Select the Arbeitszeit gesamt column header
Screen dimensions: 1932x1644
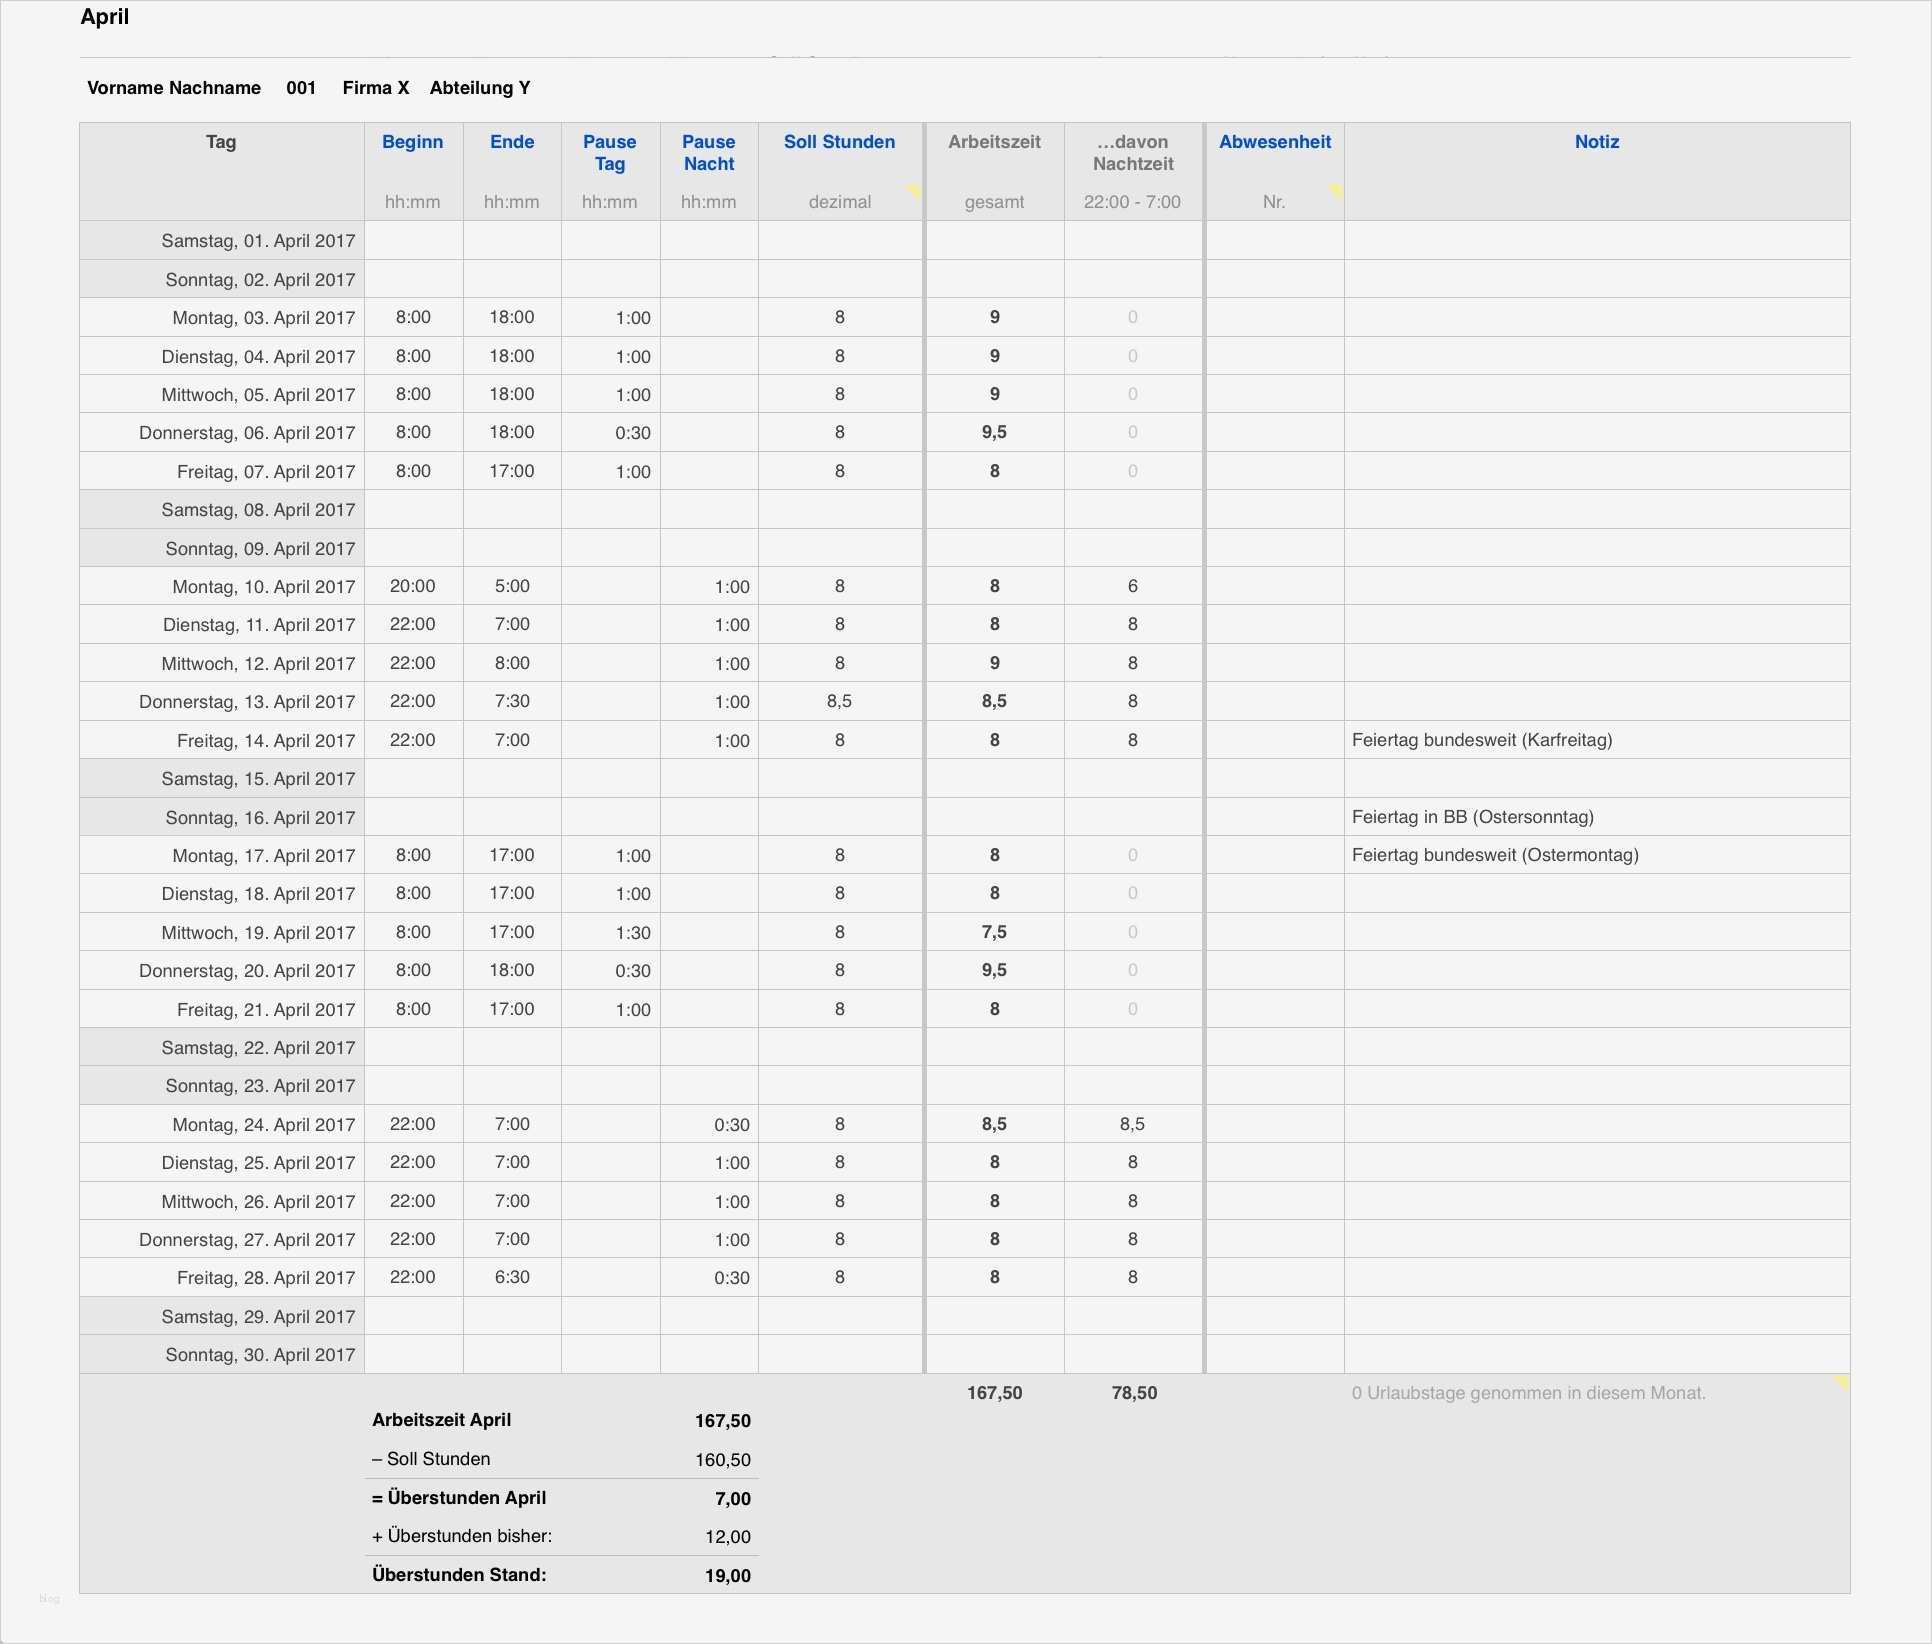pyautogui.click(x=994, y=142)
